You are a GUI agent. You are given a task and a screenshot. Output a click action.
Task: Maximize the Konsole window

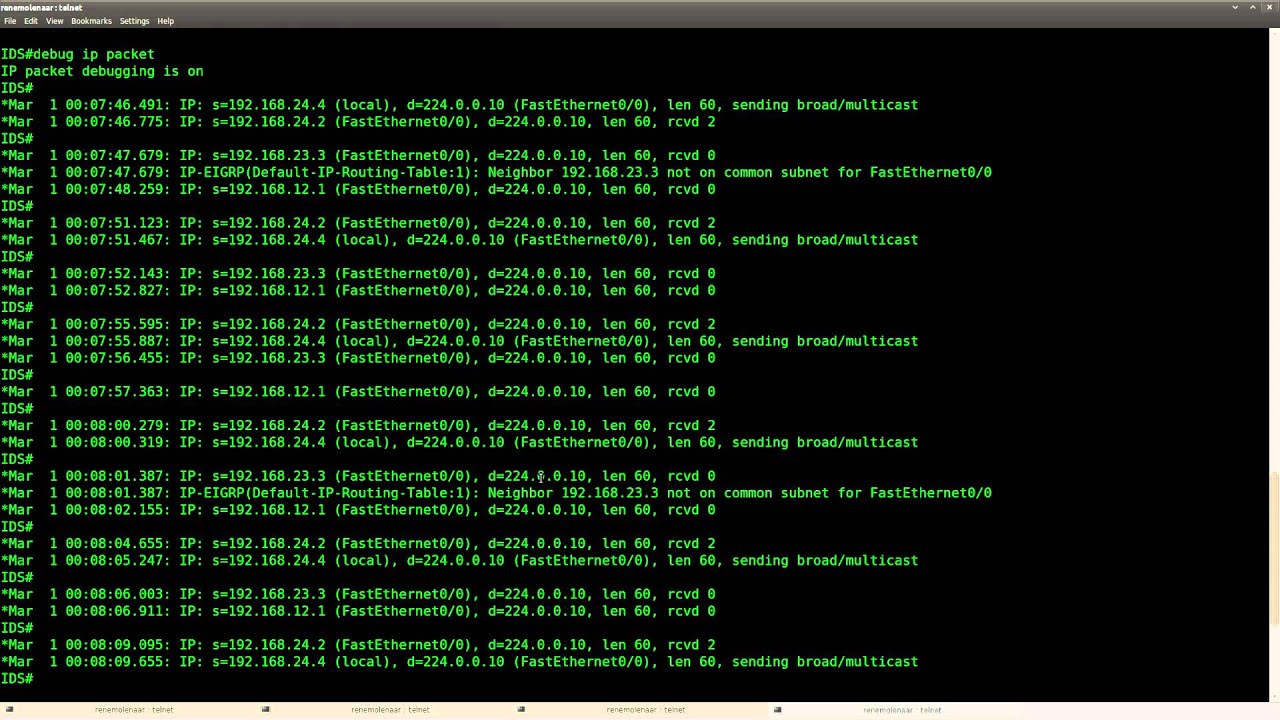click(x=1252, y=7)
